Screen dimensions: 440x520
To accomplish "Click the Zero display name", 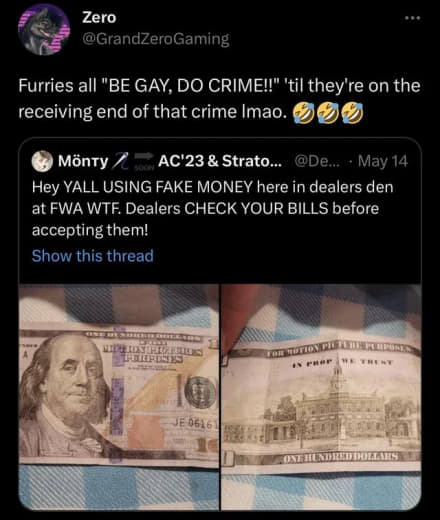I will (99, 17).
